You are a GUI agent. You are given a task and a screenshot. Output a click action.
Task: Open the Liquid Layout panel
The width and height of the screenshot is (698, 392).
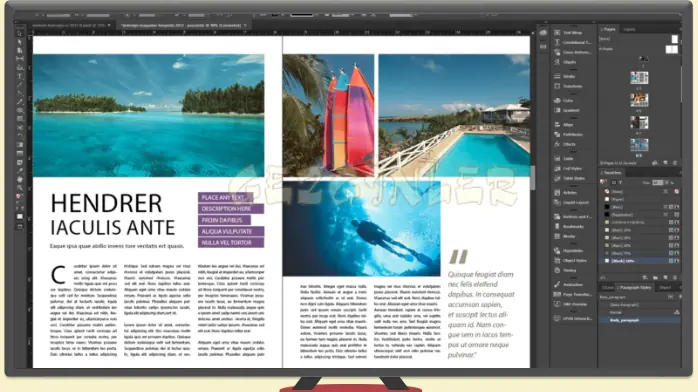pyautogui.click(x=572, y=202)
